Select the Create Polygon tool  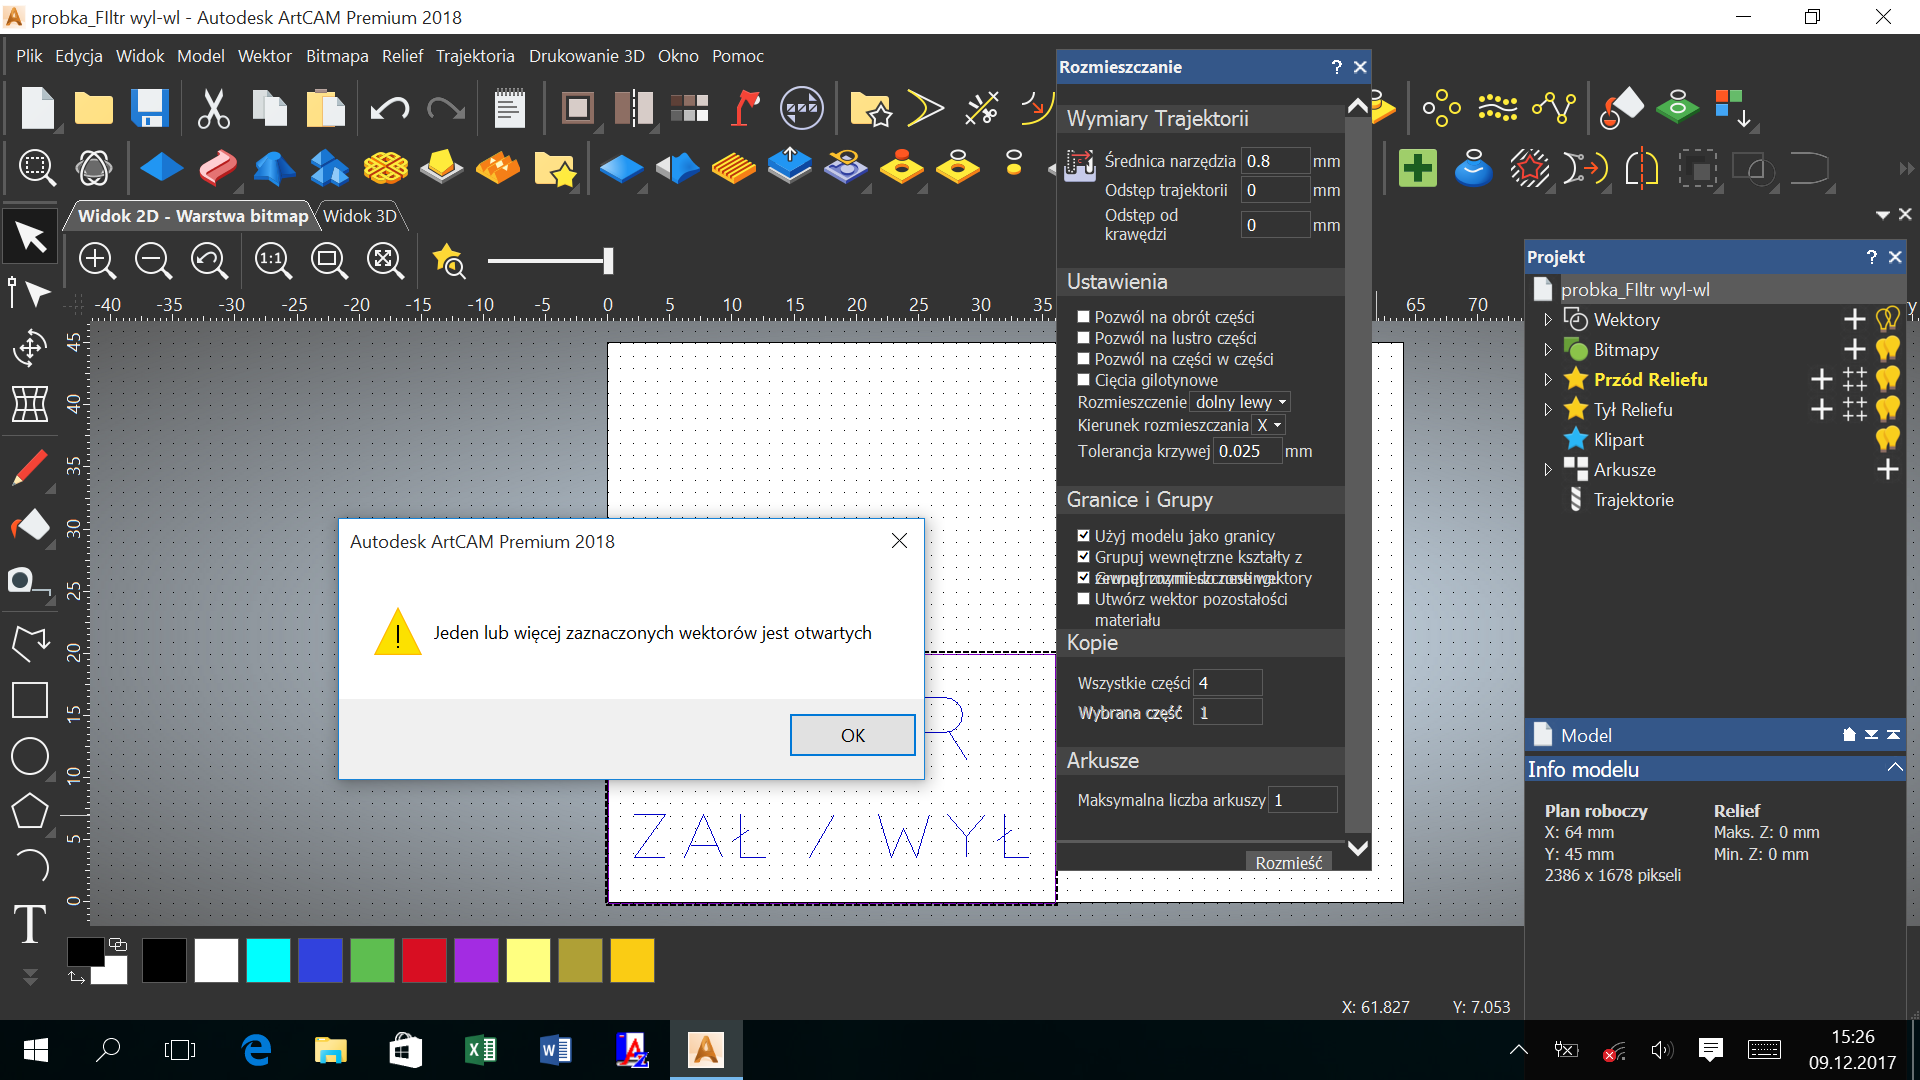(30, 811)
